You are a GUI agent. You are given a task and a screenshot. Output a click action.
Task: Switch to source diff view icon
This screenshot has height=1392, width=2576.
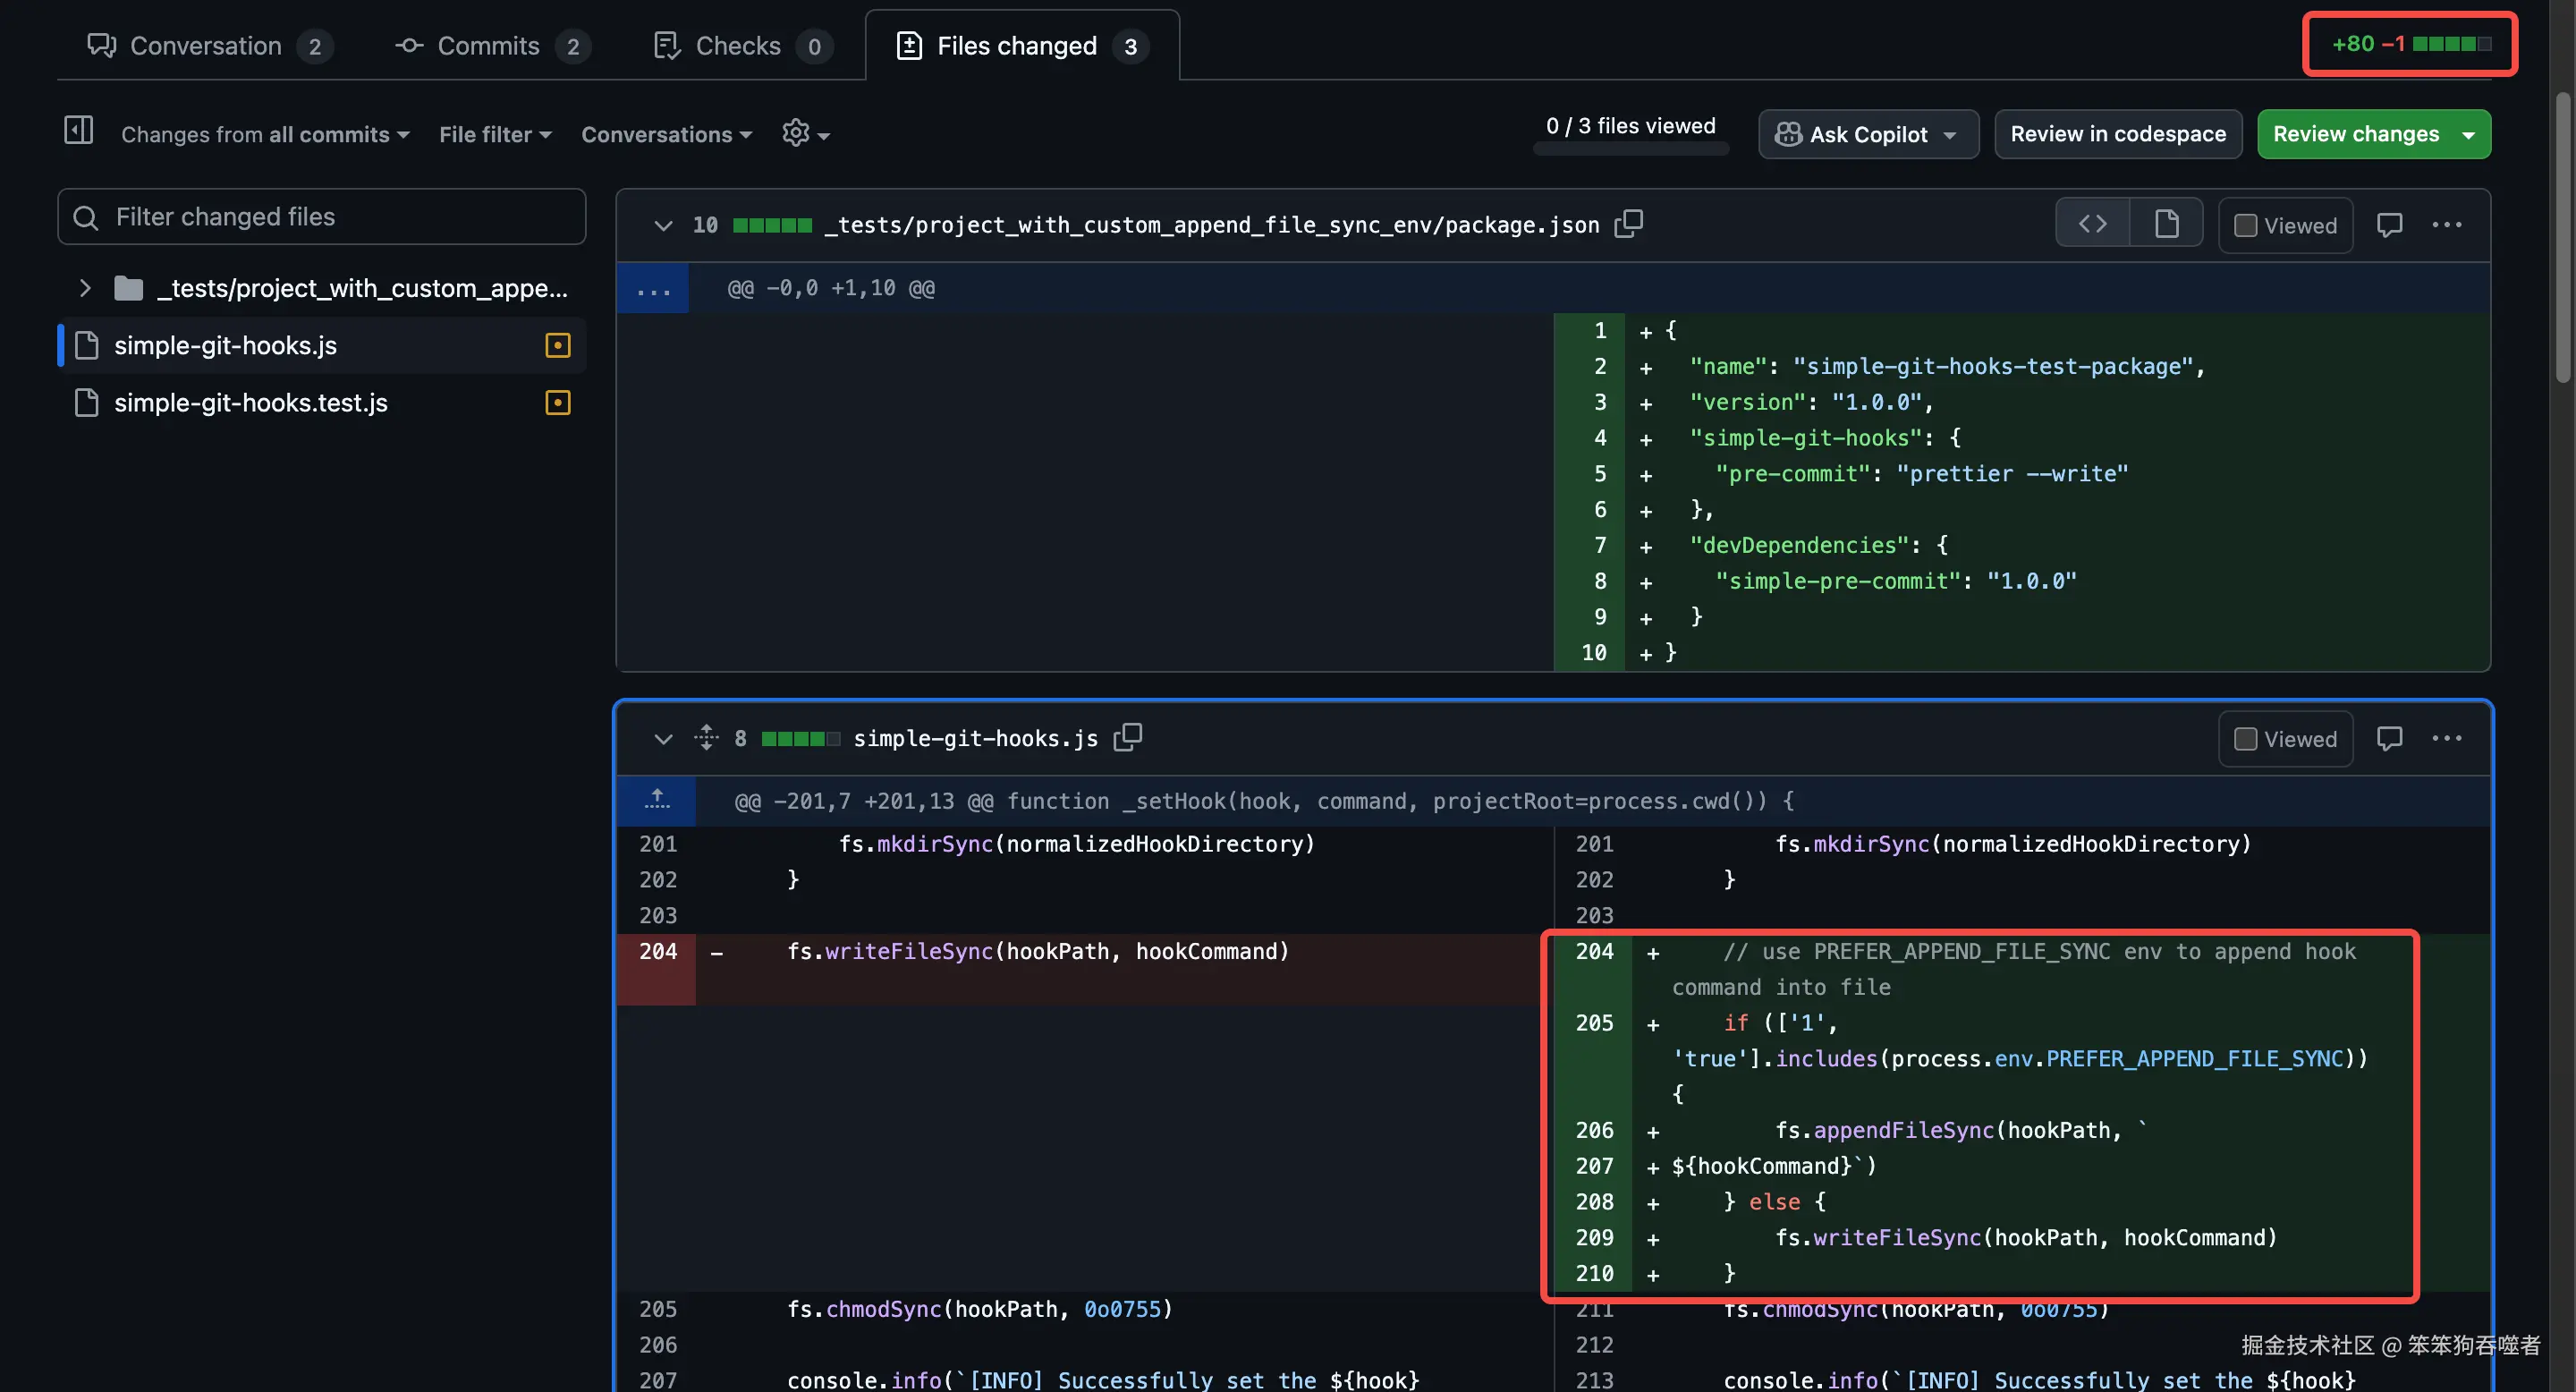point(2092,224)
